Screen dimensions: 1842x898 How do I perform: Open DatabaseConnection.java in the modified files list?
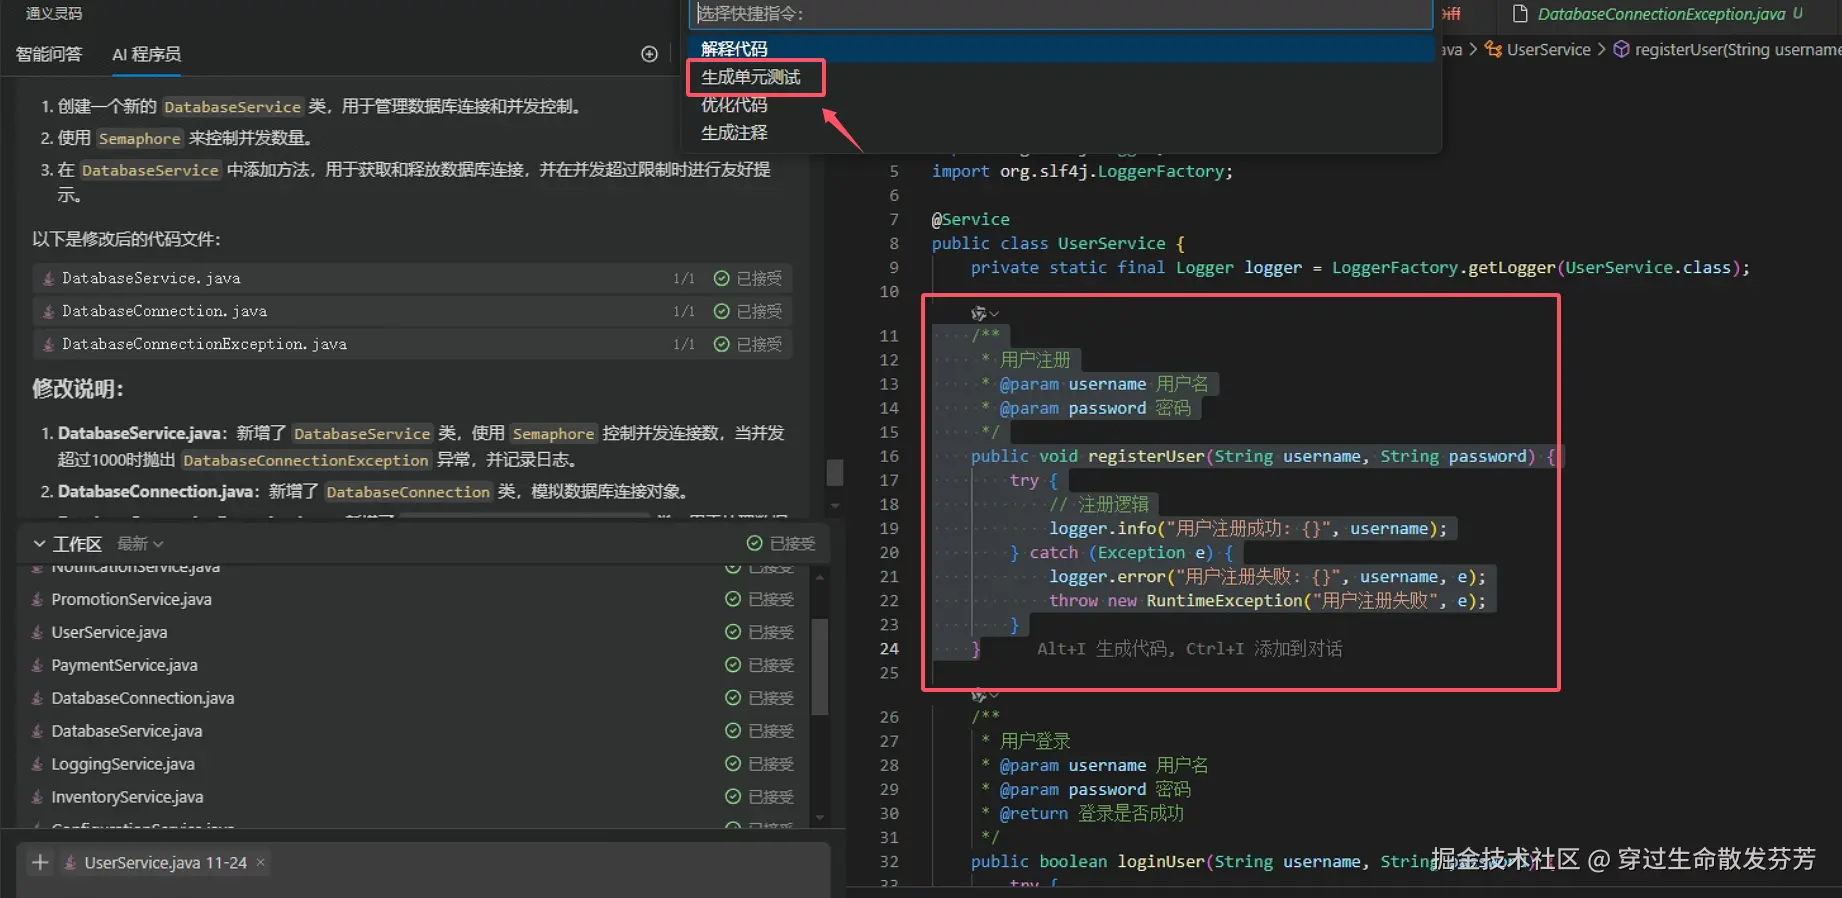pos(413,311)
